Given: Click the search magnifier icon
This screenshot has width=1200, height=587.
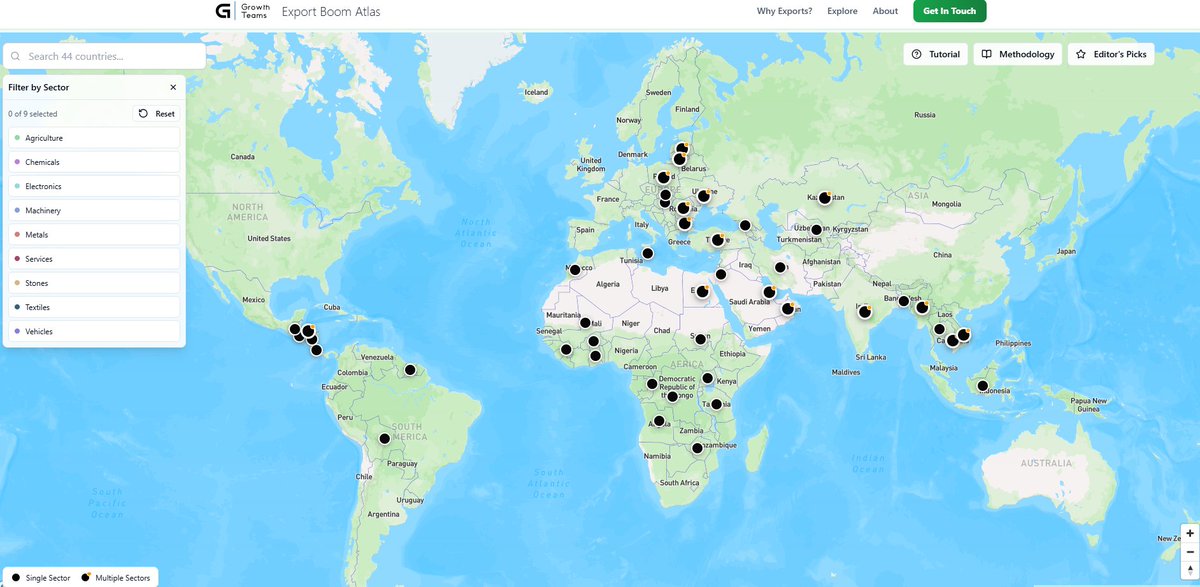Looking at the screenshot, I should pyautogui.click(x=16, y=56).
